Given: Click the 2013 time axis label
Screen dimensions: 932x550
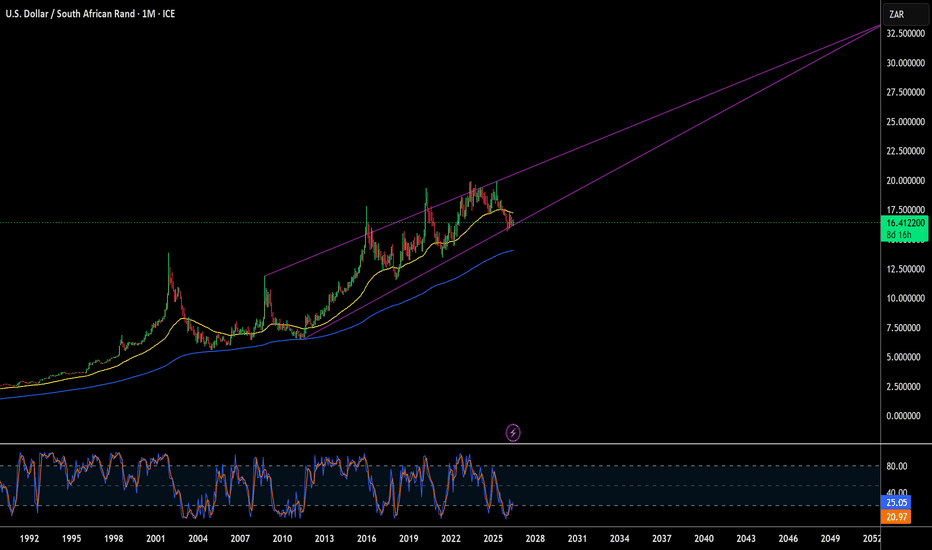Looking at the screenshot, I should pyautogui.click(x=325, y=539).
